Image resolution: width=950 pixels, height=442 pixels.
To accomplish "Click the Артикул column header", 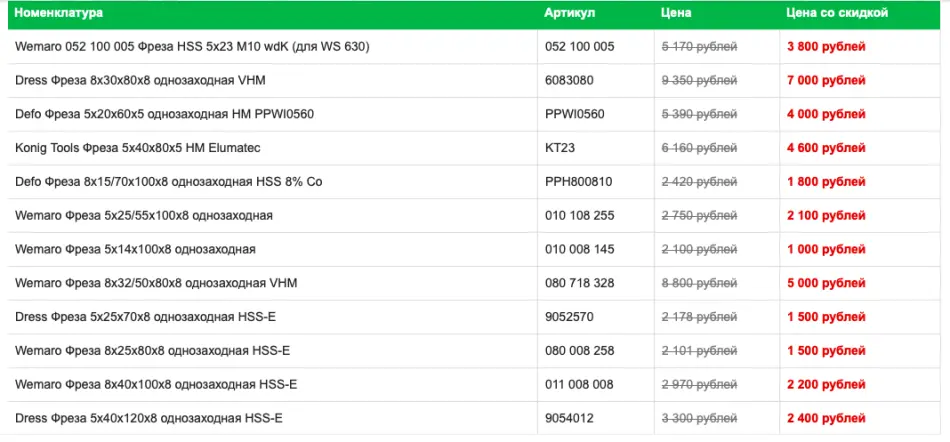I will pyautogui.click(x=569, y=13).
